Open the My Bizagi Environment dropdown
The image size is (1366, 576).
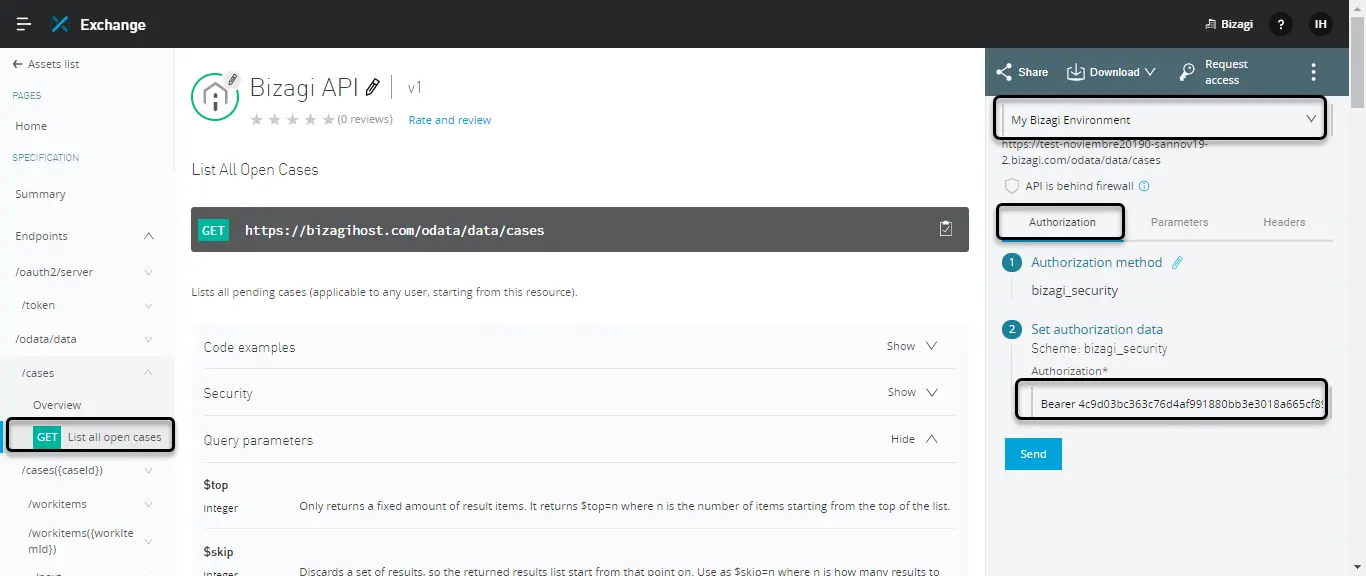pos(1163,119)
